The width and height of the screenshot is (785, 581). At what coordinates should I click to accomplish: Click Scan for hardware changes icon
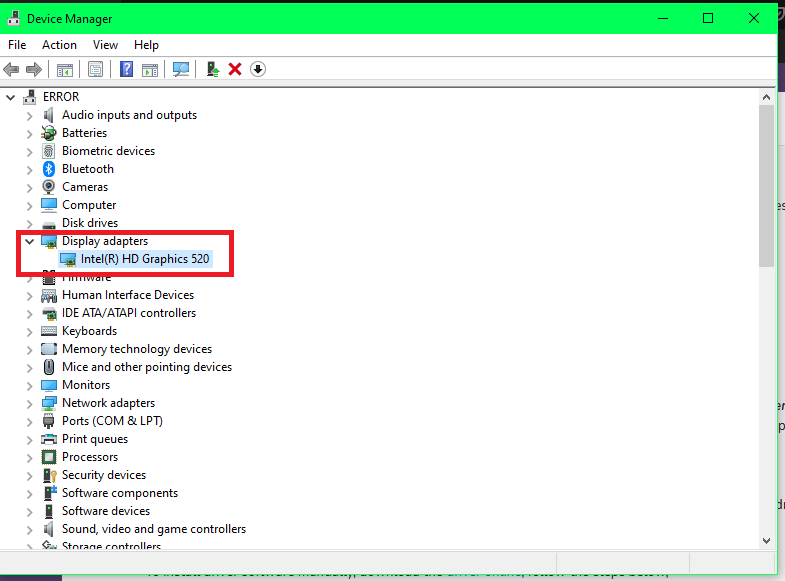coord(181,69)
